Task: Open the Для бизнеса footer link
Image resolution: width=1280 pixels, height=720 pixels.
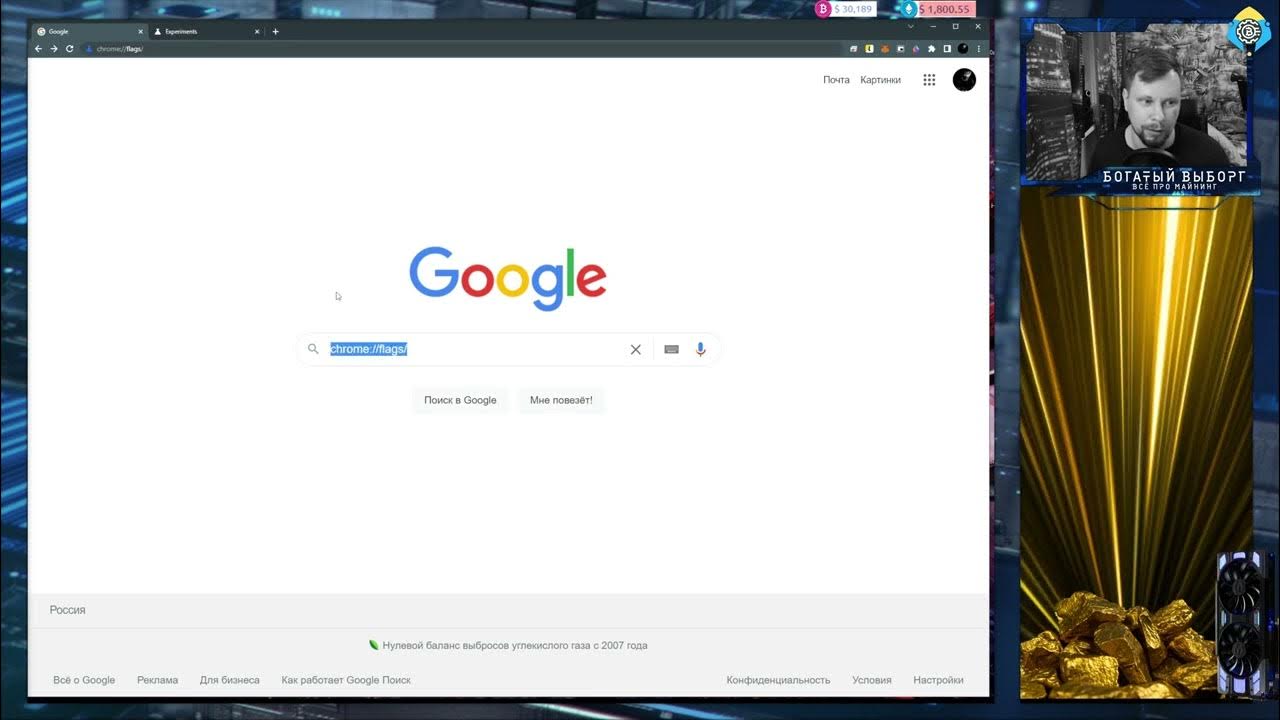Action: tap(229, 680)
